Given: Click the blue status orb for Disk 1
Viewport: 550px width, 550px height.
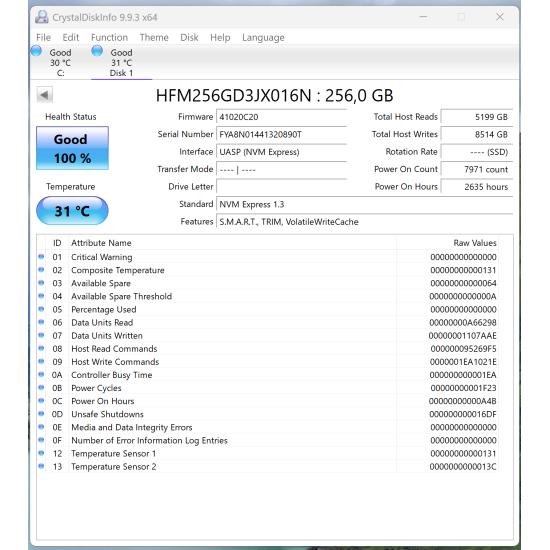Looking at the screenshot, I should tap(97, 51).
